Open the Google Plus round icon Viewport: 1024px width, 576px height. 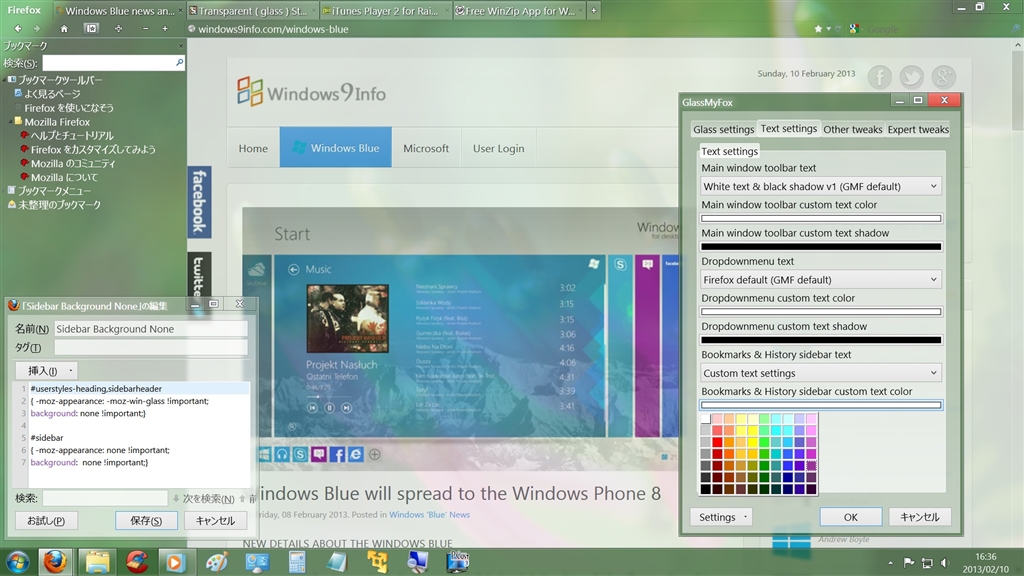pyautogui.click(x=944, y=77)
